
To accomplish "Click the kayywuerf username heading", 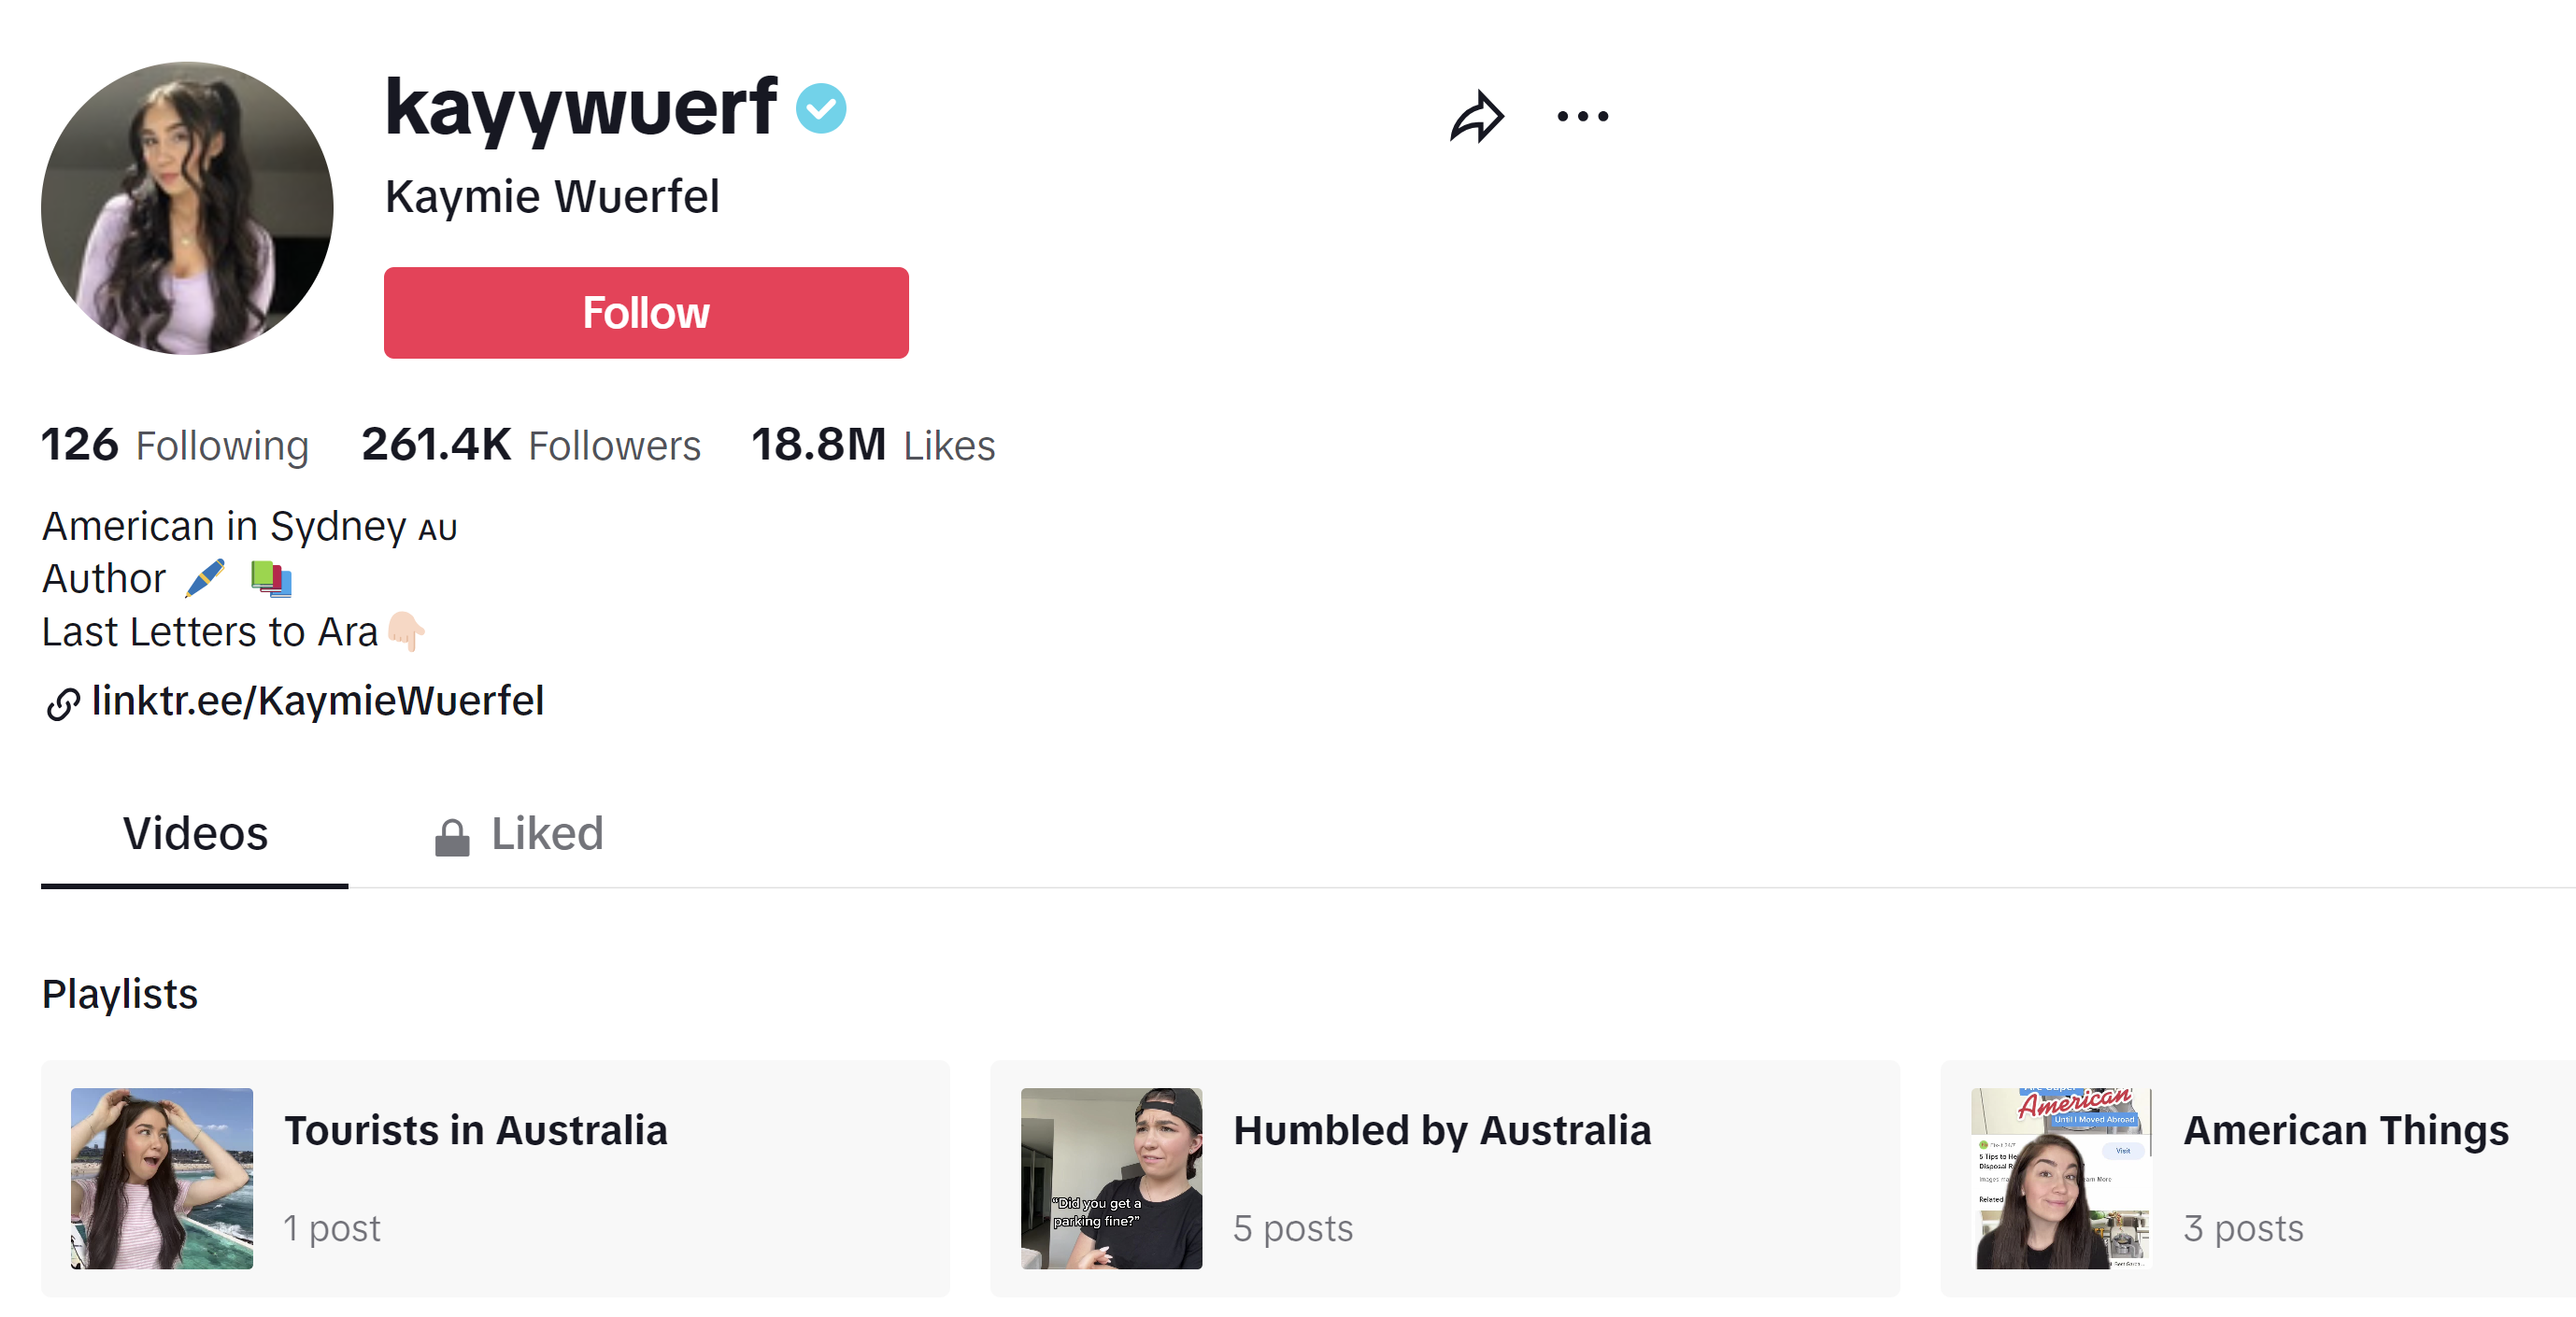I will click(x=580, y=107).
